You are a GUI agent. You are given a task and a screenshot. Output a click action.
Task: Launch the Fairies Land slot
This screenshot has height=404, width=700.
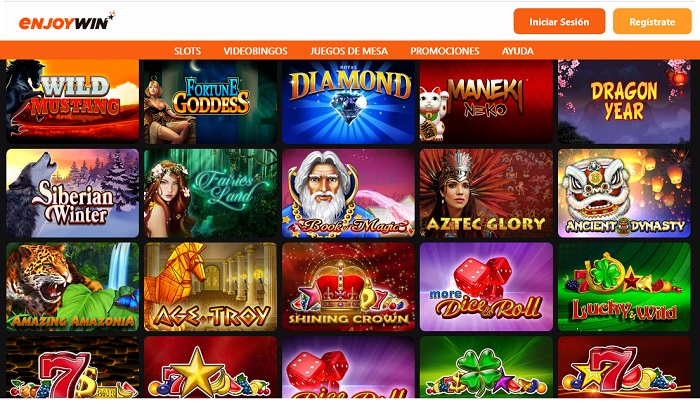[x=210, y=193]
